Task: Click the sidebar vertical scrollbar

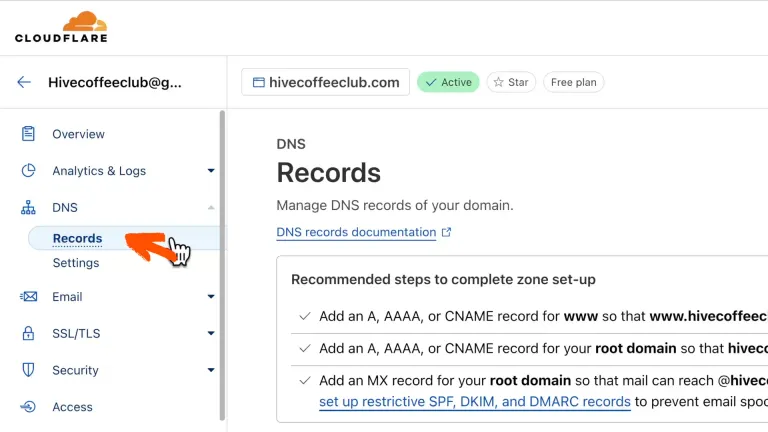Action: 222,260
